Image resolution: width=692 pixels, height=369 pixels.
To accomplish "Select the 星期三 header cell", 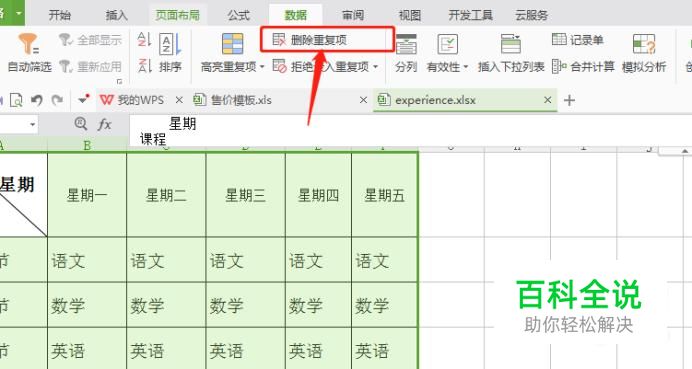I will [x=246, y=195].
